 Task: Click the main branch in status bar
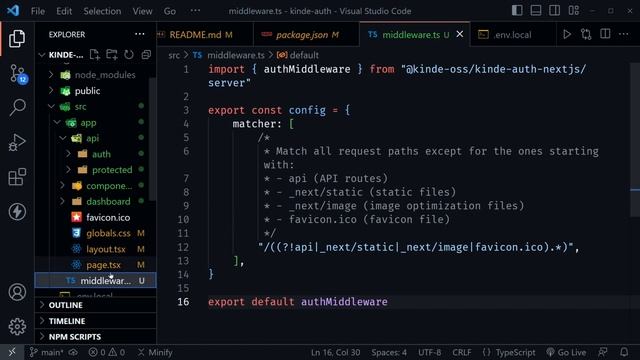point(47,352)
